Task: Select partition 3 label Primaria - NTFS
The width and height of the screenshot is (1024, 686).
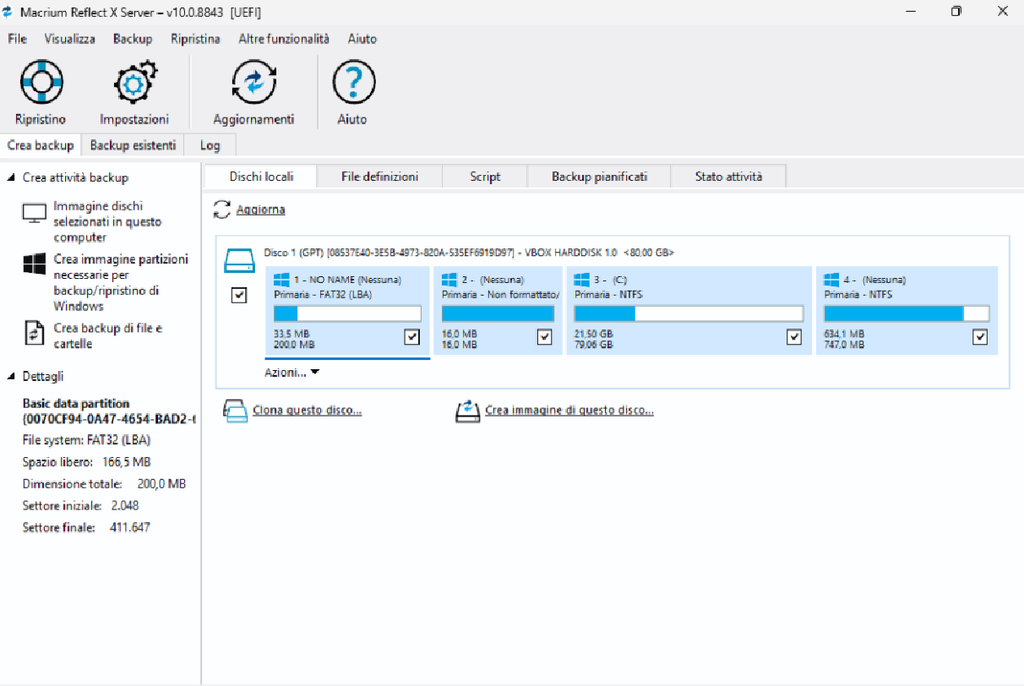Action: [x=609, y=295]
